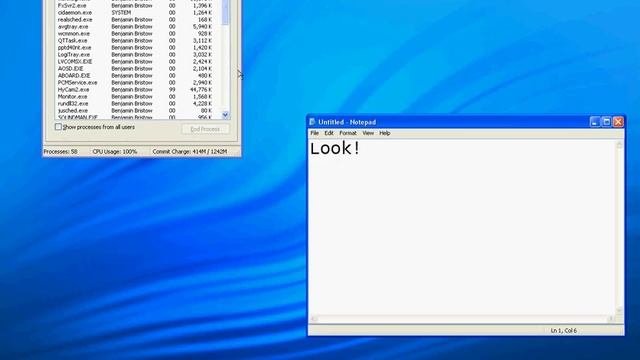Select the AOSD.EXE process row
Viewport: 640px width, 360px height.
(x=139, y=68)
